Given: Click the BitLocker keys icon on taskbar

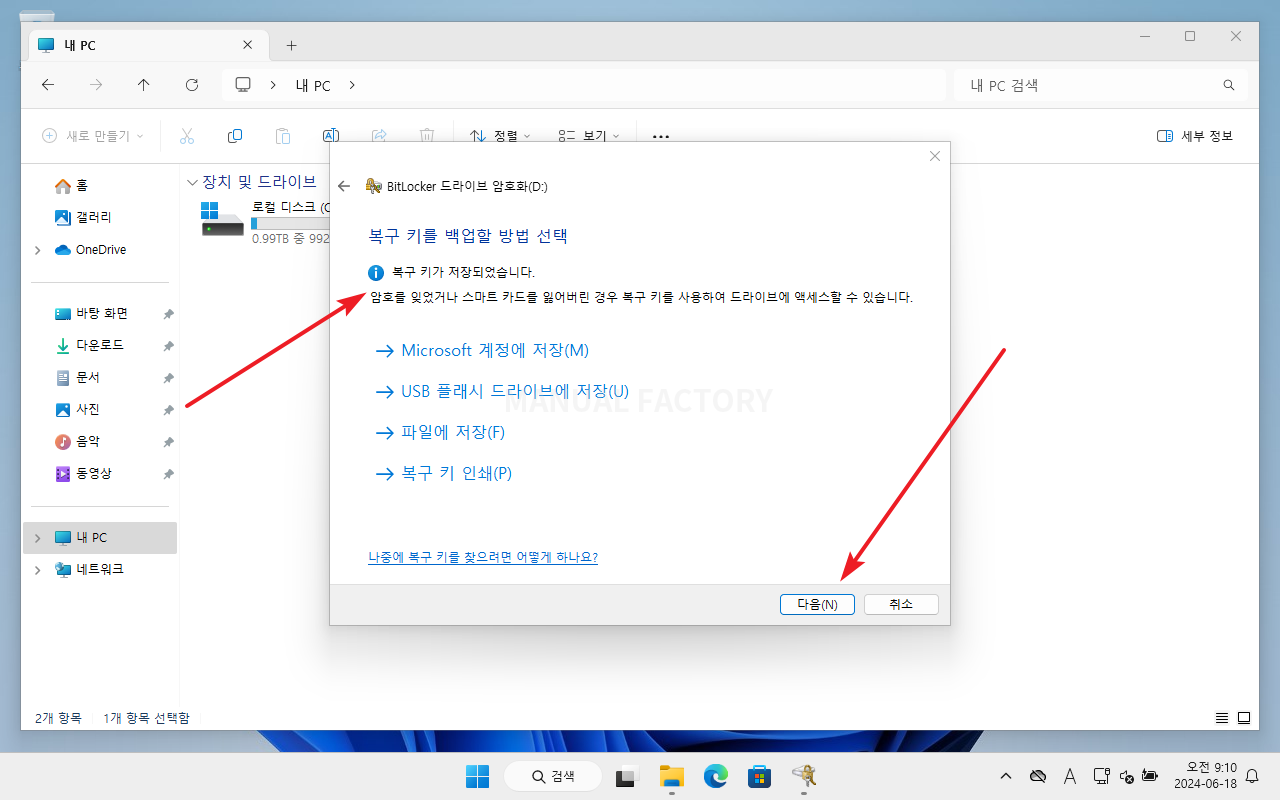Looking at the screenshot, I should point(803,776).
